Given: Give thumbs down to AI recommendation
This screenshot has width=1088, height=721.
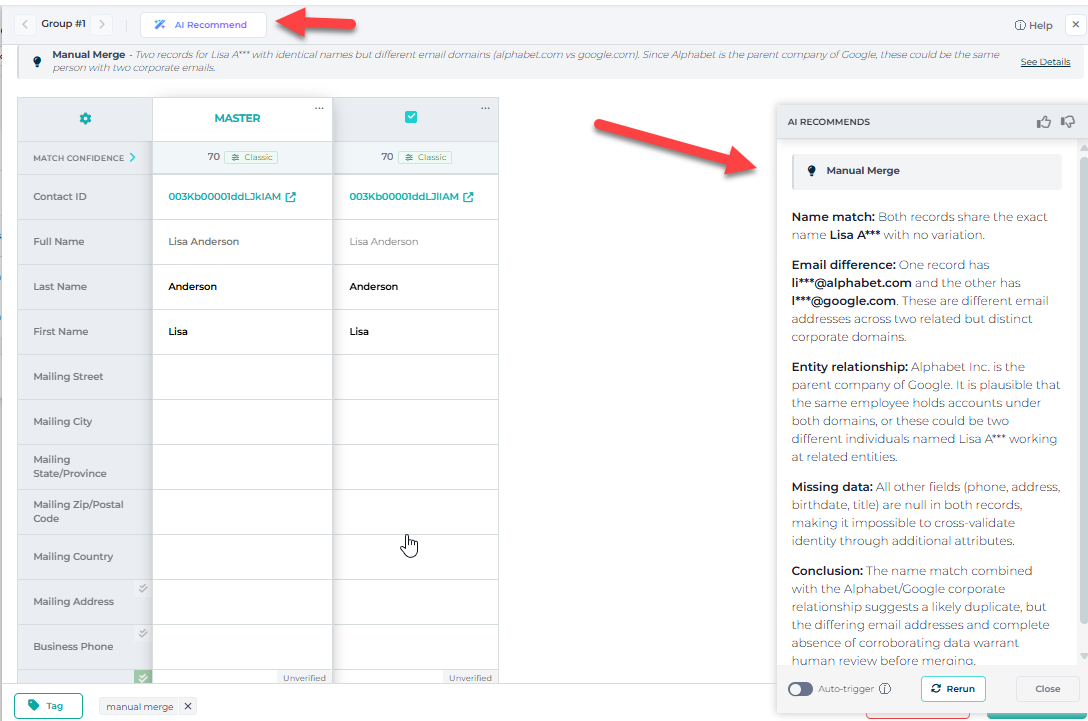Looking at the screenshot, I should [1068, 122].
